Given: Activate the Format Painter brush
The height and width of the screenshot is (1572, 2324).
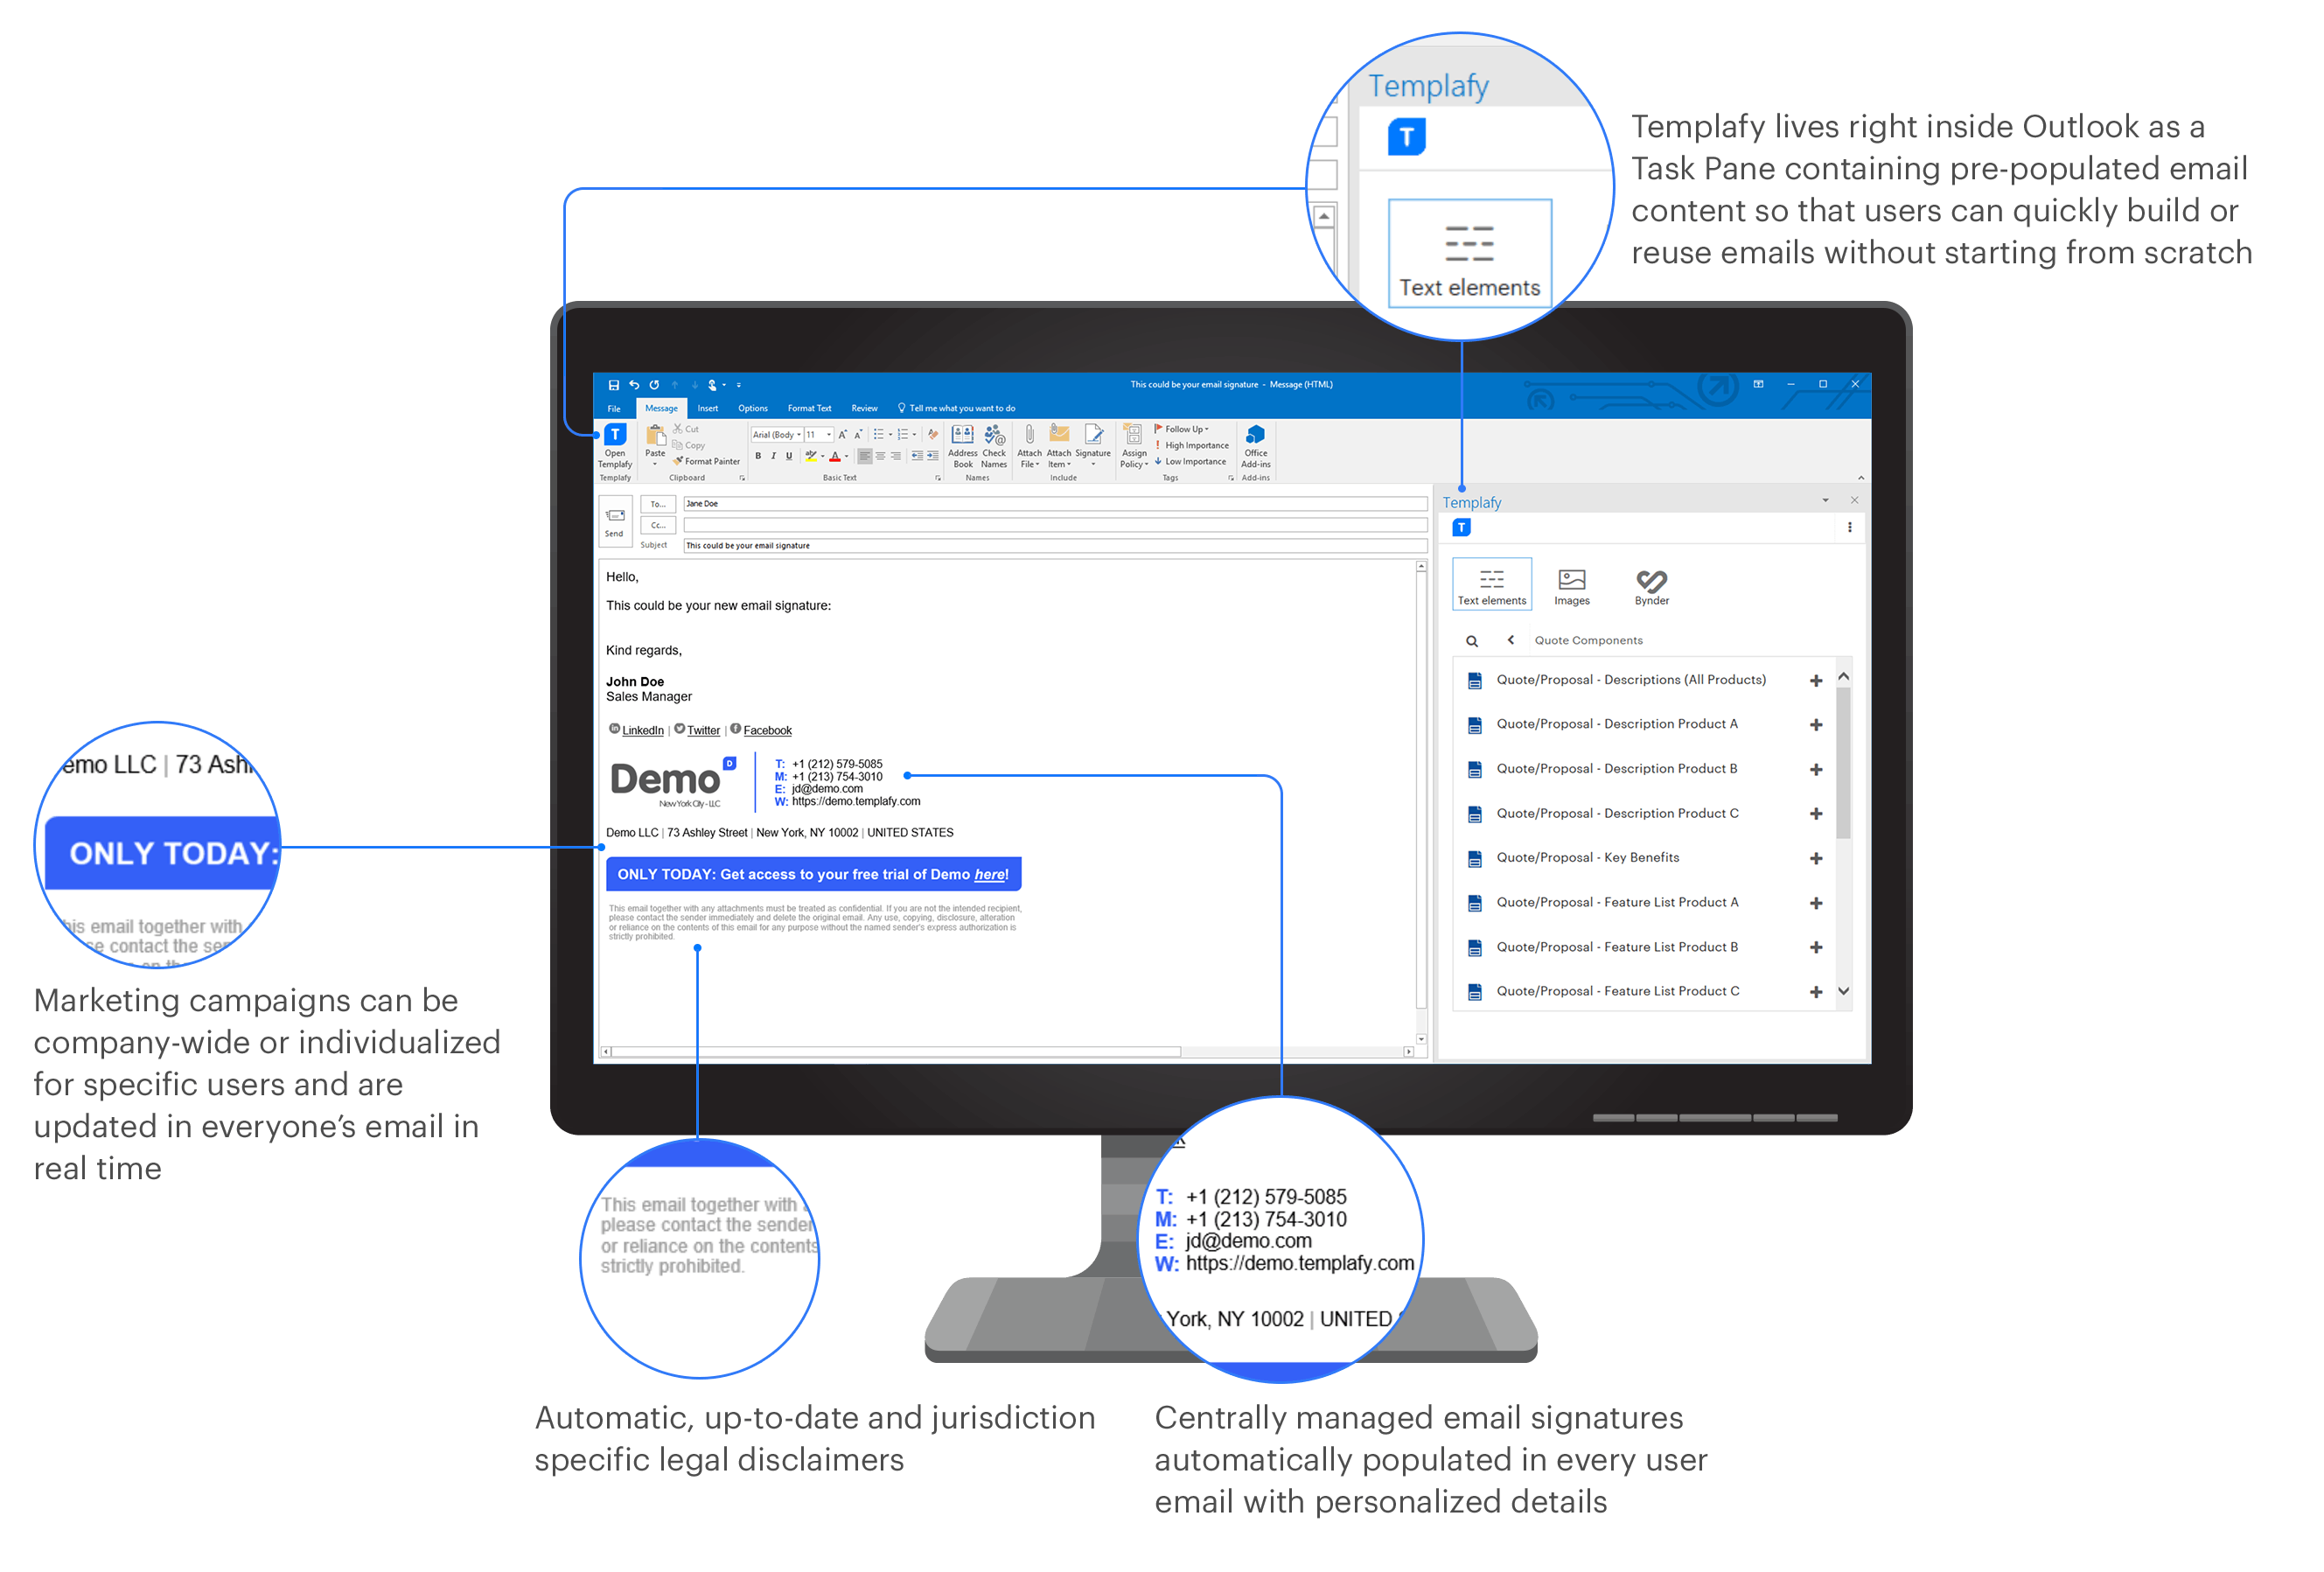Looking at the screenshot, I should [706, 461].
